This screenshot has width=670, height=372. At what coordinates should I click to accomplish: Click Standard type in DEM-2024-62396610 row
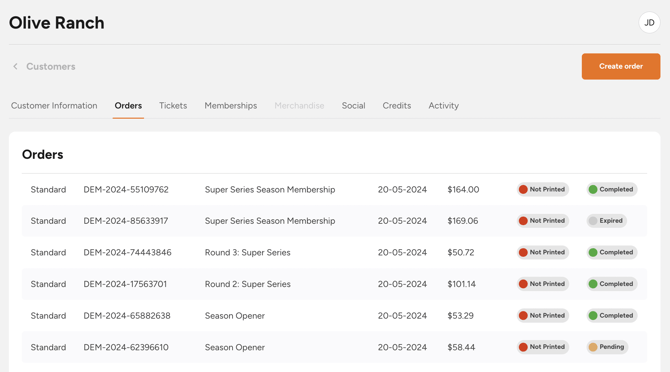tap(48, 347)
